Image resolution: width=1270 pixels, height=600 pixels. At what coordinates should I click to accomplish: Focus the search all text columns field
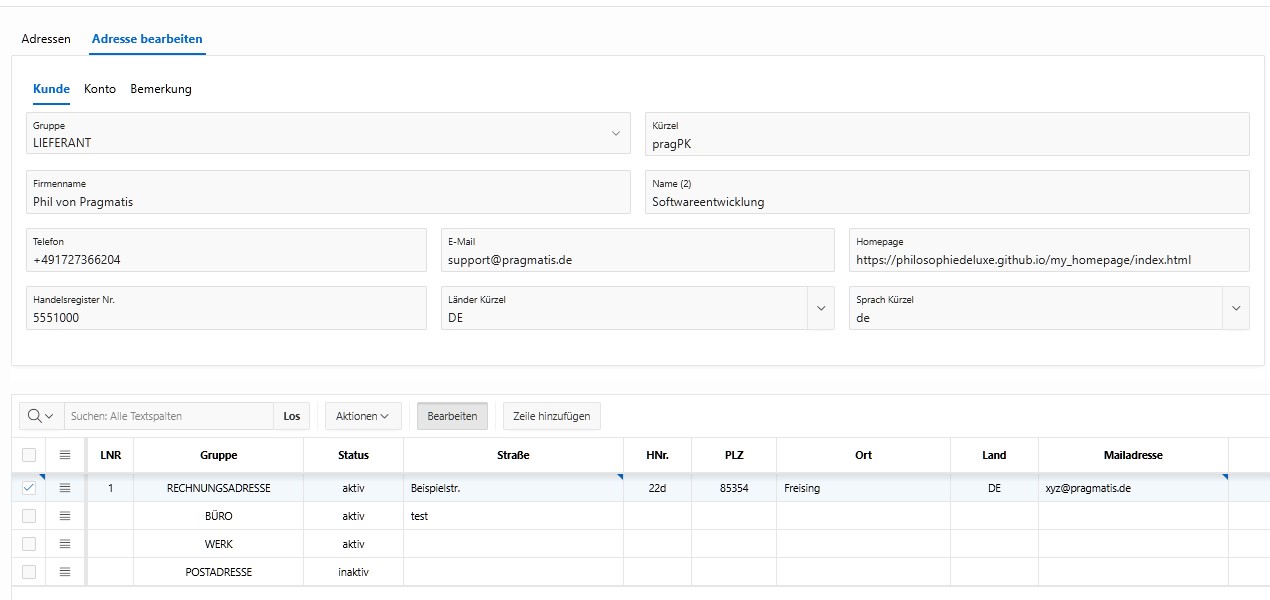click(x=169, y=416)
